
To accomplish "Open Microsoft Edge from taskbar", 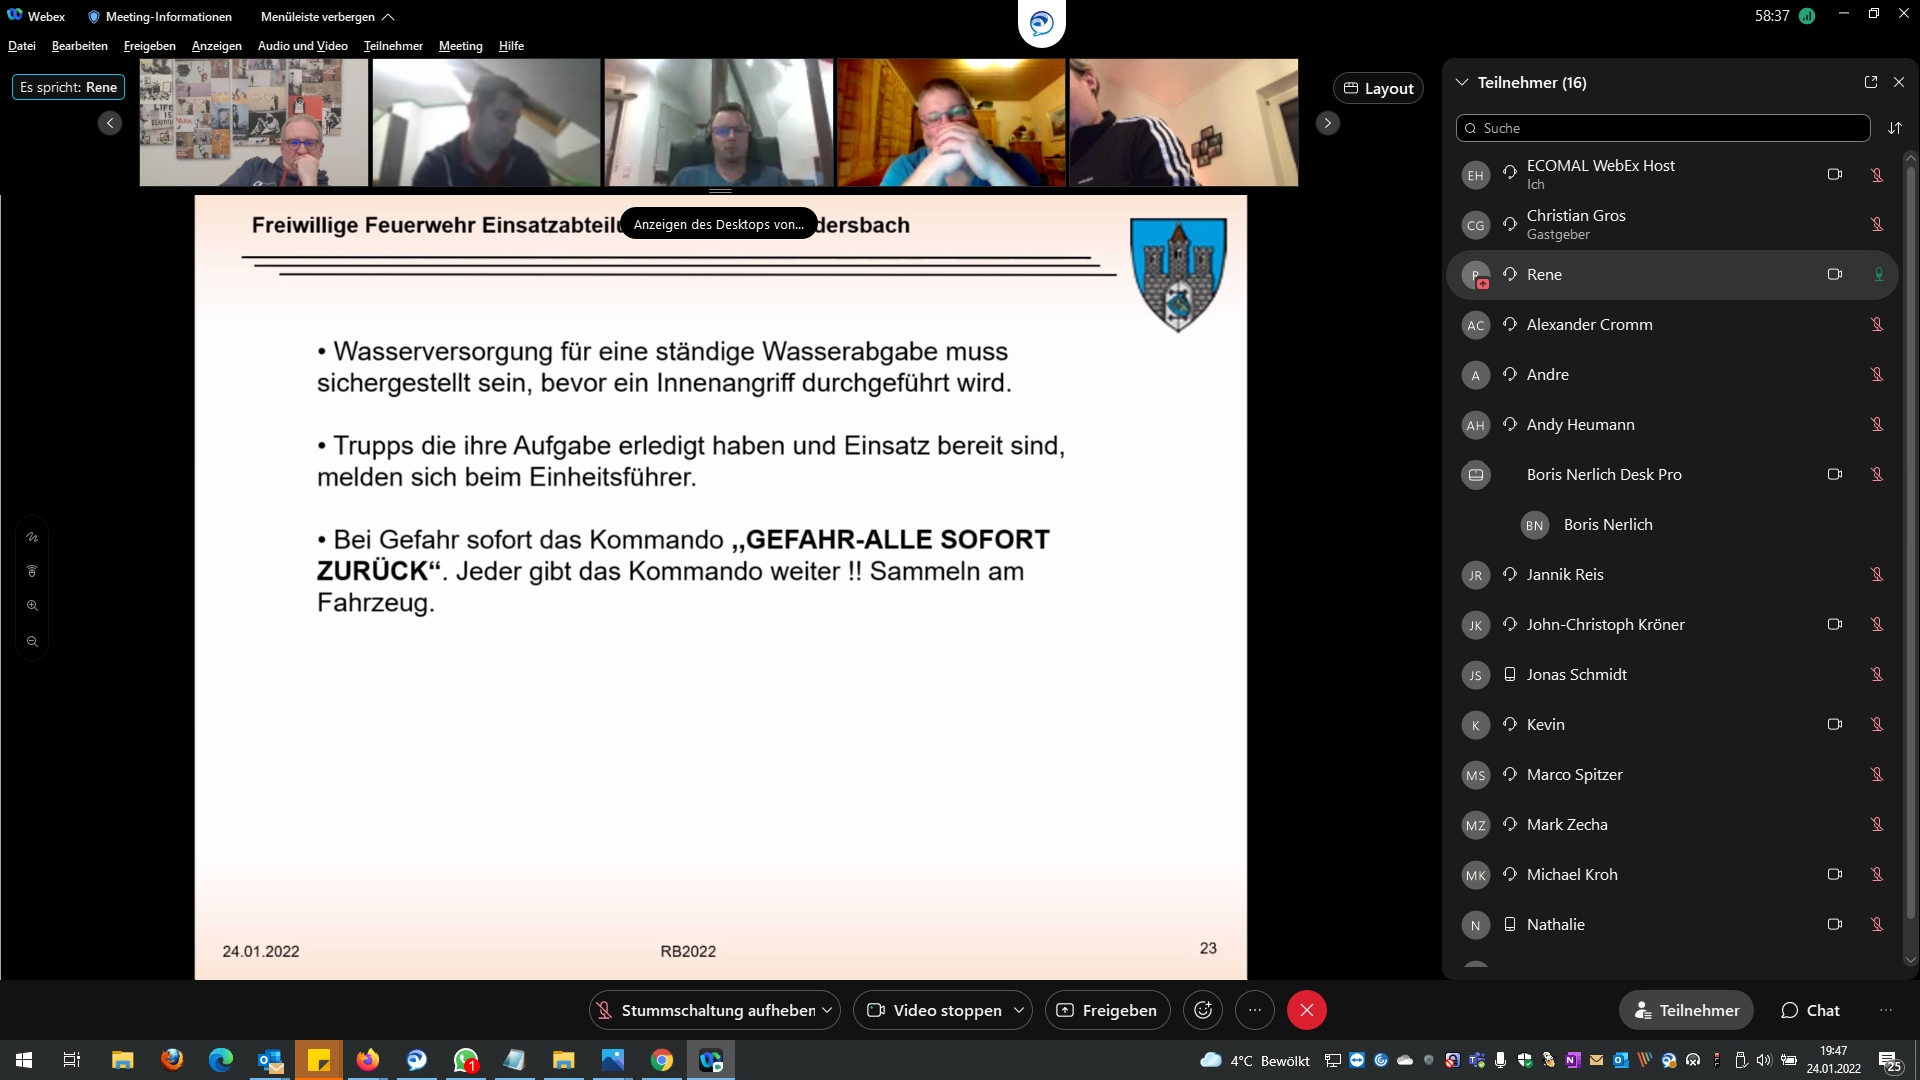I will 220,1059.
